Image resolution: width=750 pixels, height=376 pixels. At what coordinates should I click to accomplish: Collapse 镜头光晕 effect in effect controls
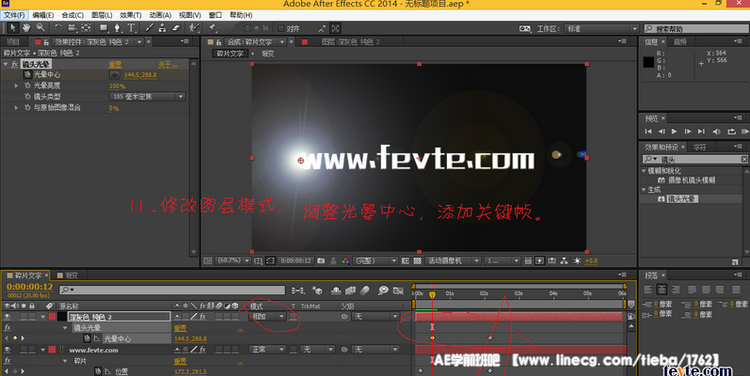coord(5,64)
